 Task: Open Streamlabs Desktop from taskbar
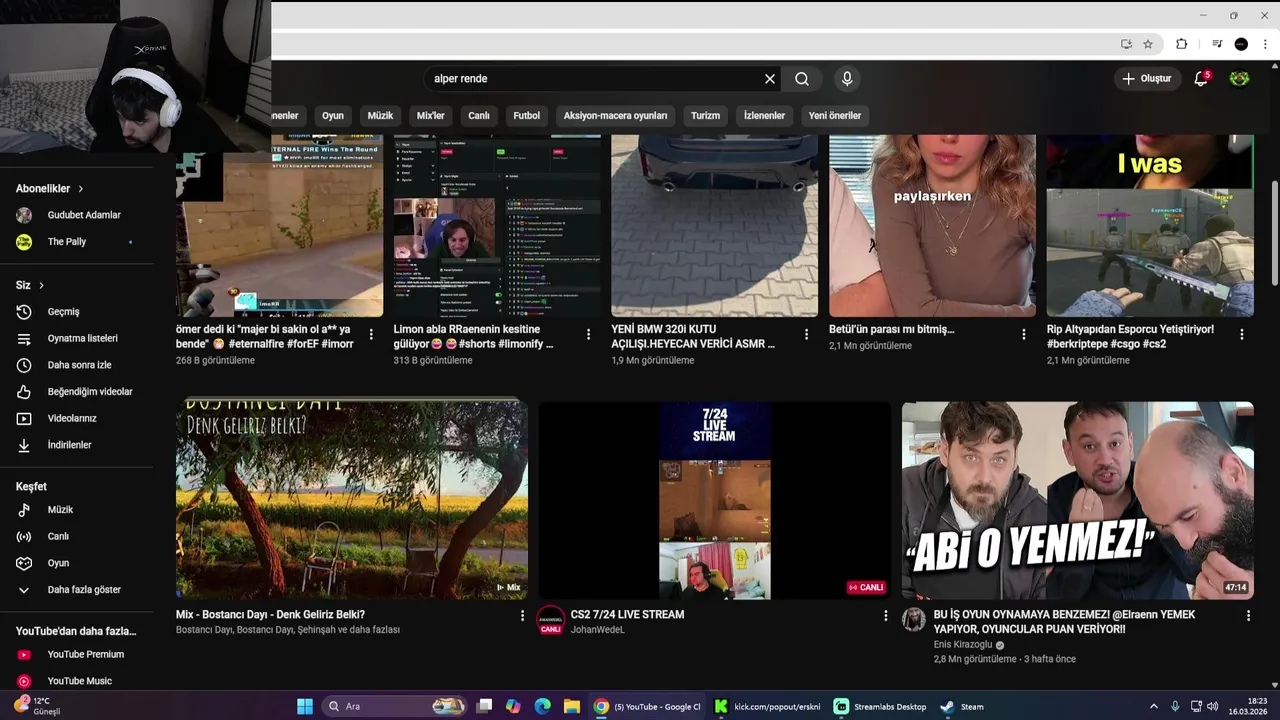click(881, 706)
